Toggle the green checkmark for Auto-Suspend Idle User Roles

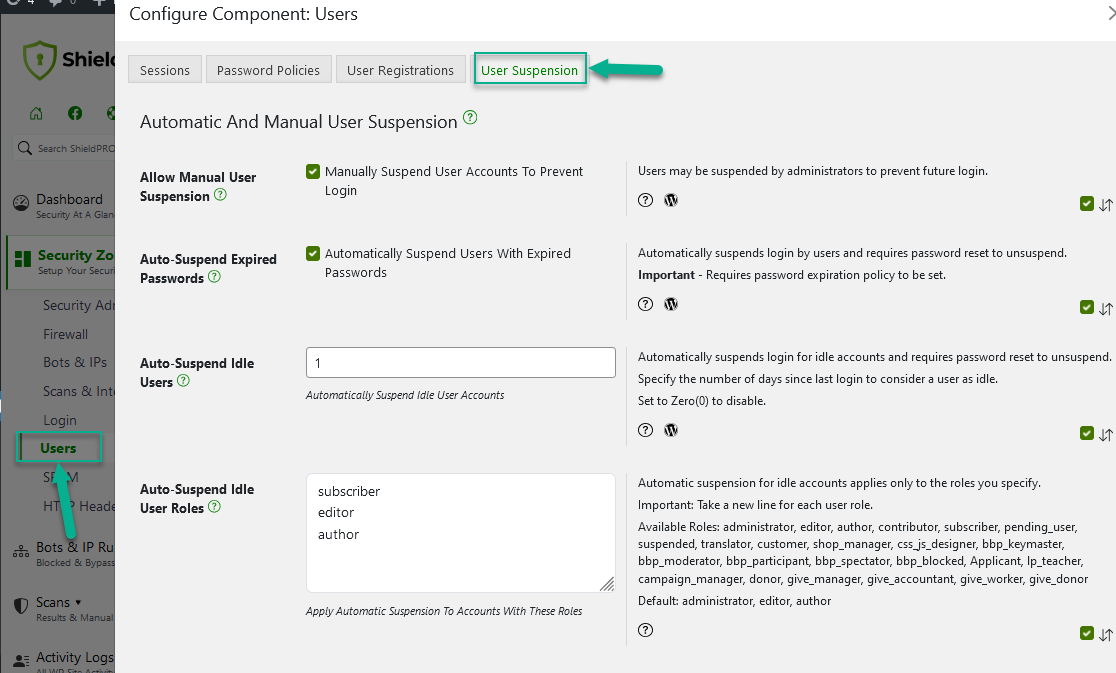1087,633
